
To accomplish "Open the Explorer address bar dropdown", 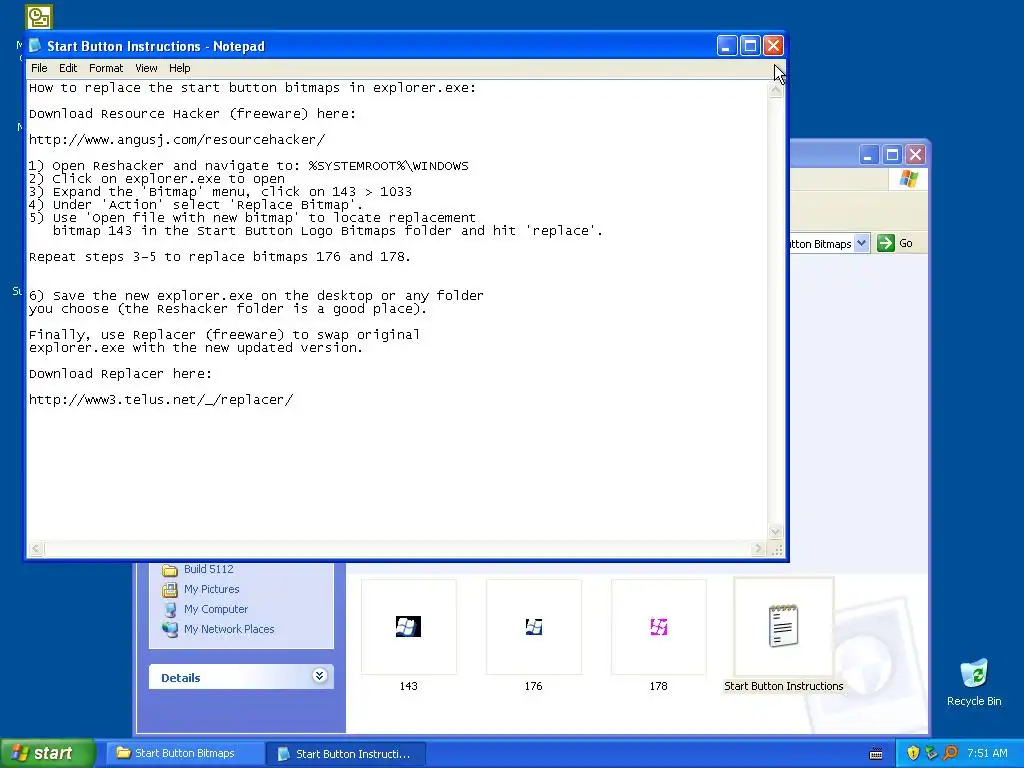I will pyautogui.click(x=861, y=244).
